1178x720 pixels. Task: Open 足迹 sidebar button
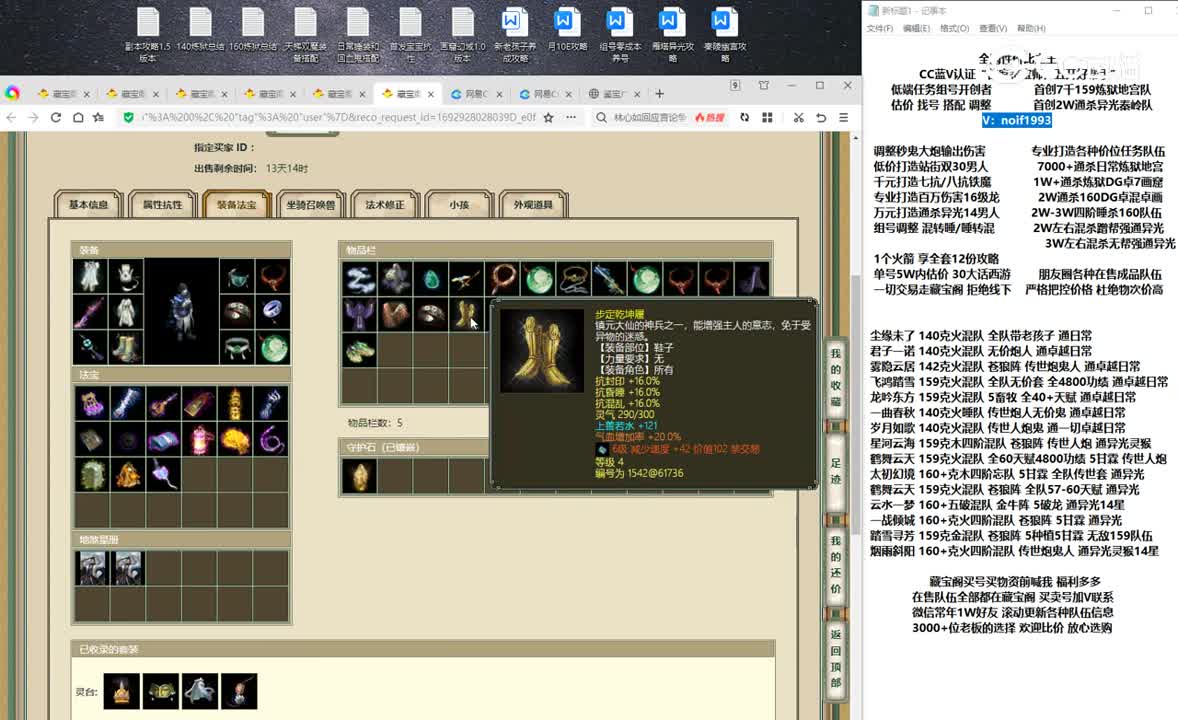coord(835,470)
